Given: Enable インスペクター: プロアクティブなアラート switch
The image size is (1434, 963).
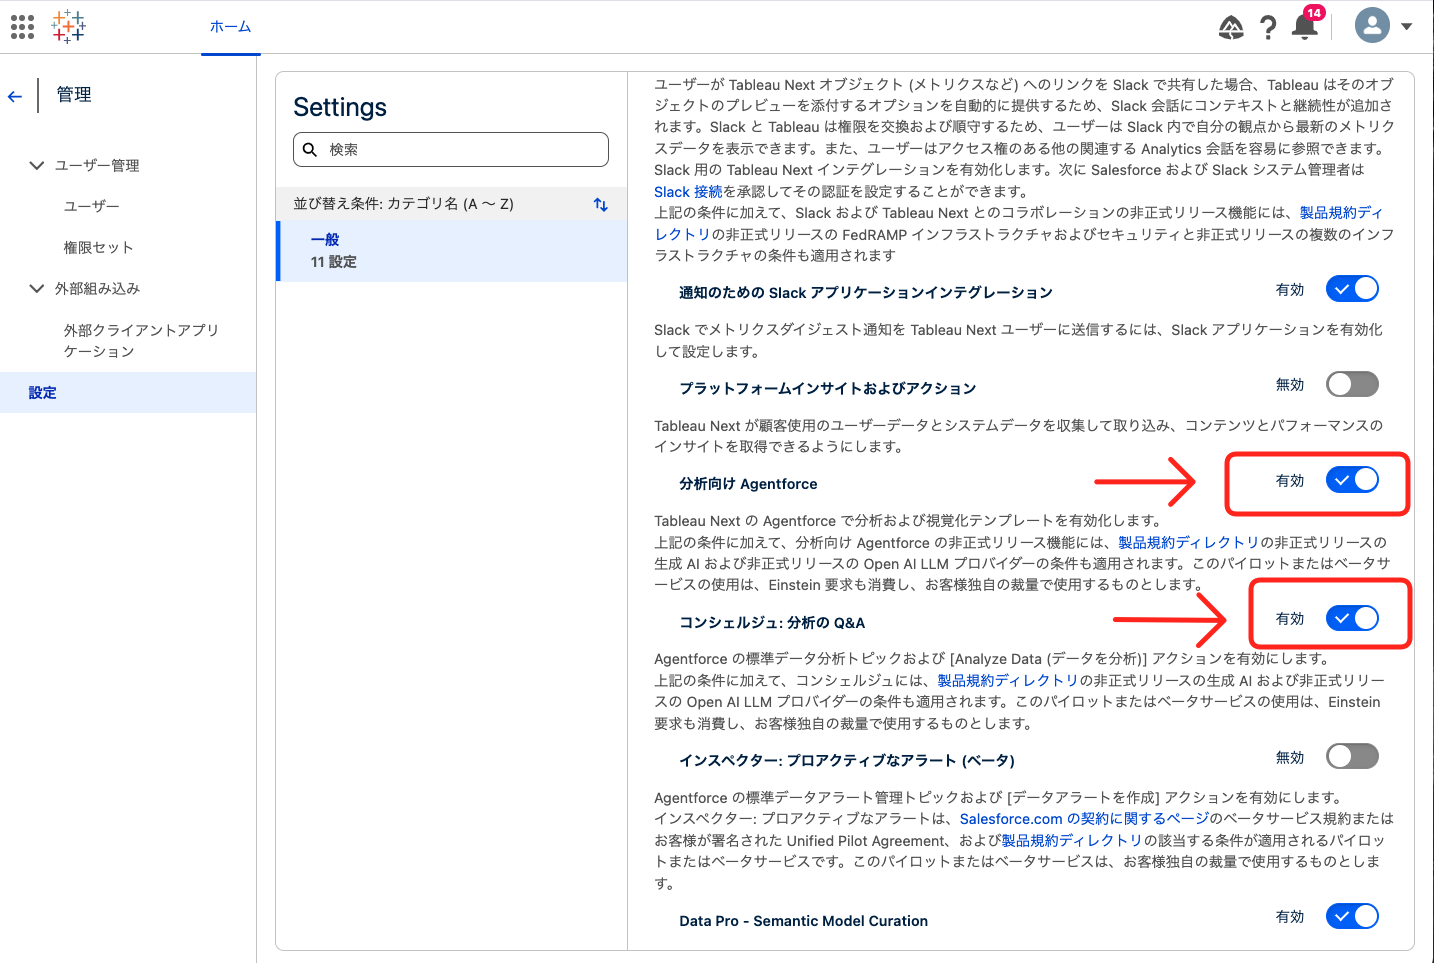Looking at the screenshot, I should (1352, 757).
